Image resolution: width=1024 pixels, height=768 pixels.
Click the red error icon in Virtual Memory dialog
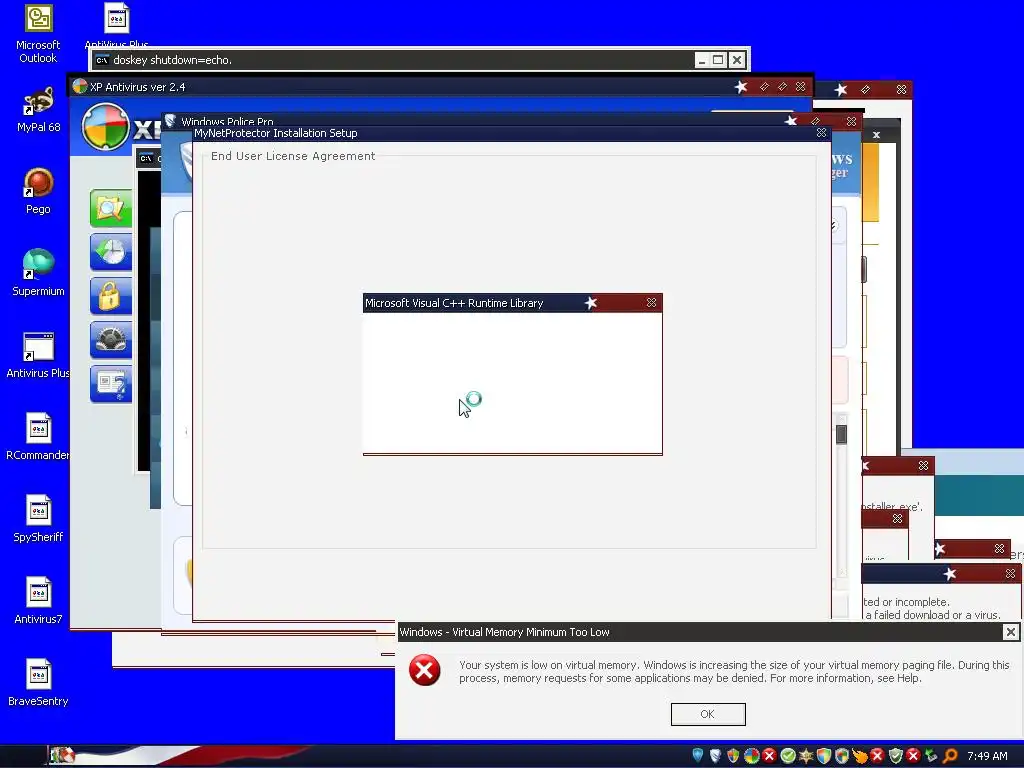pyautogui.click(x=424, y=670)
